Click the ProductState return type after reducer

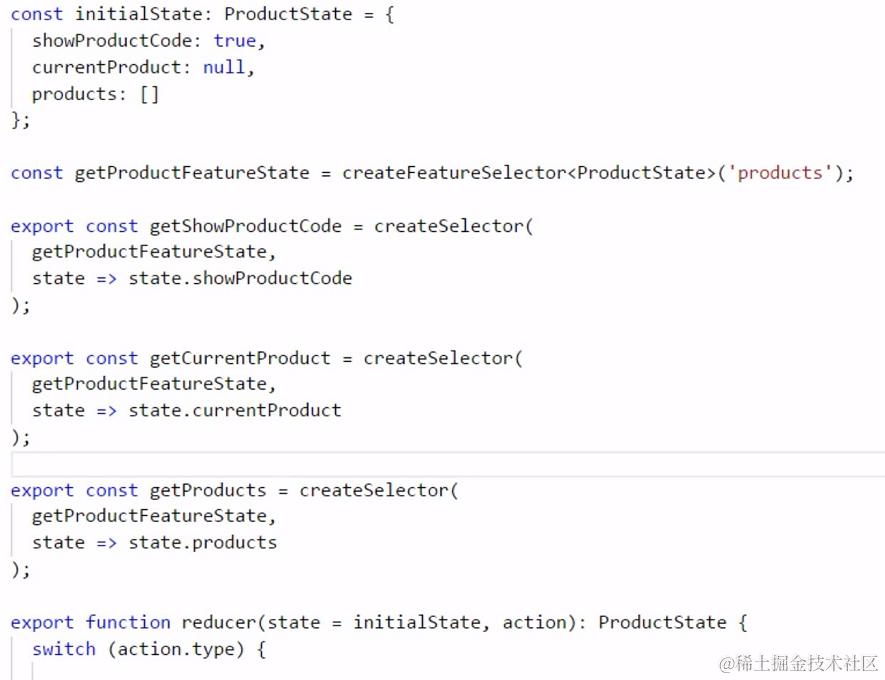pyautogui.click(x=662, y=623)
